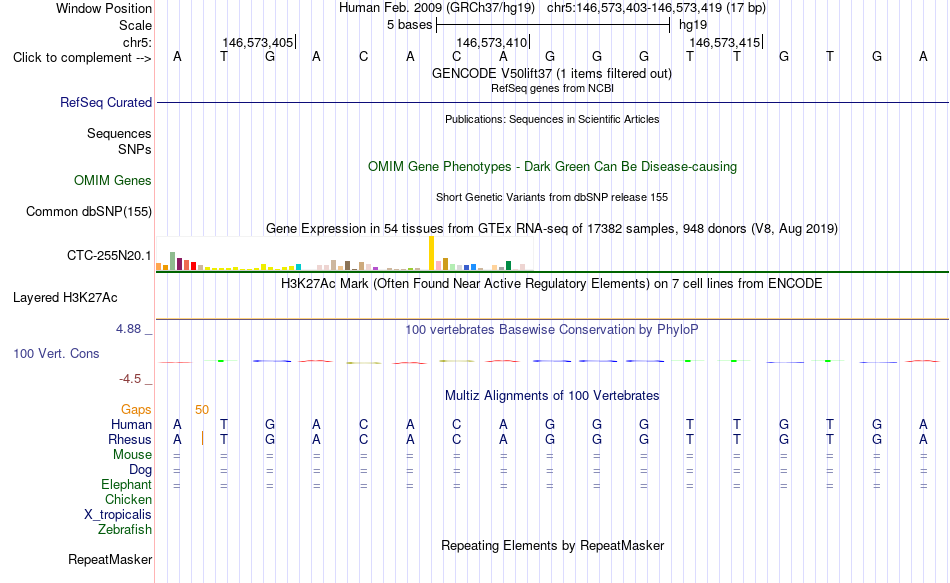Click 'Multiz Alignments of 100 Vertebrates' title

click(x=552, y=396)
